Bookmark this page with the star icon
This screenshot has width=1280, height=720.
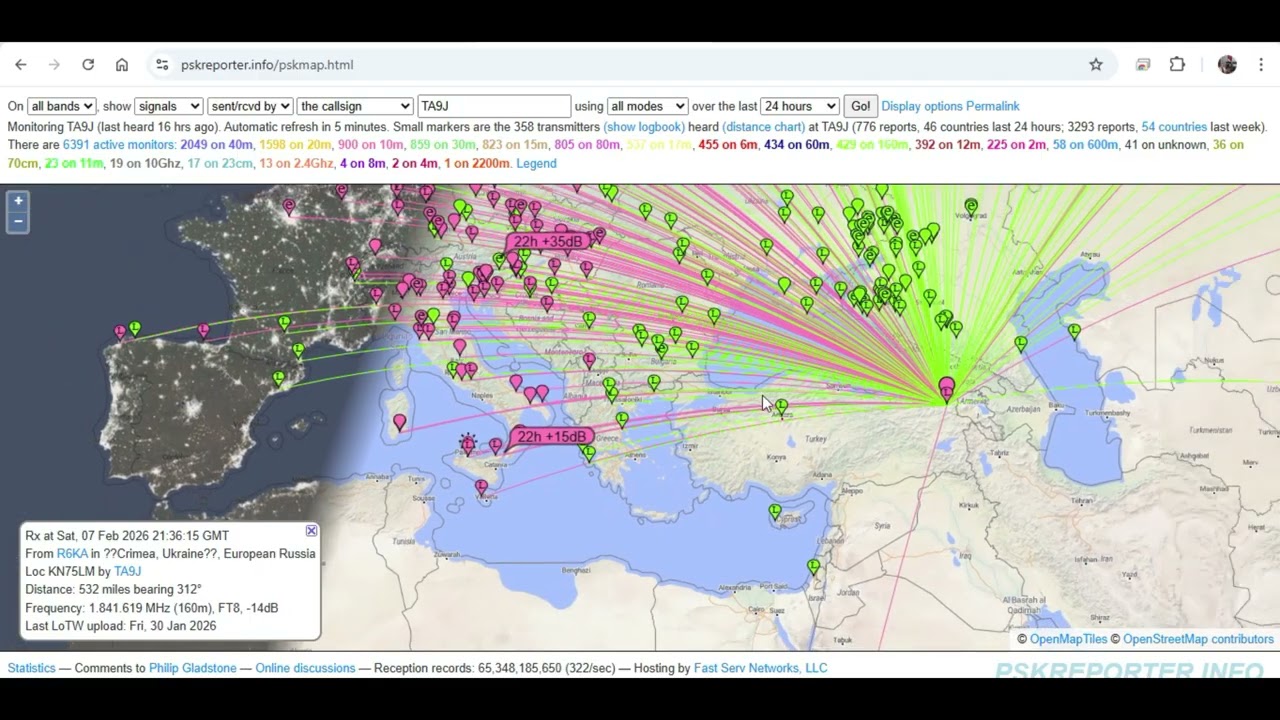tap(1096, 65)
